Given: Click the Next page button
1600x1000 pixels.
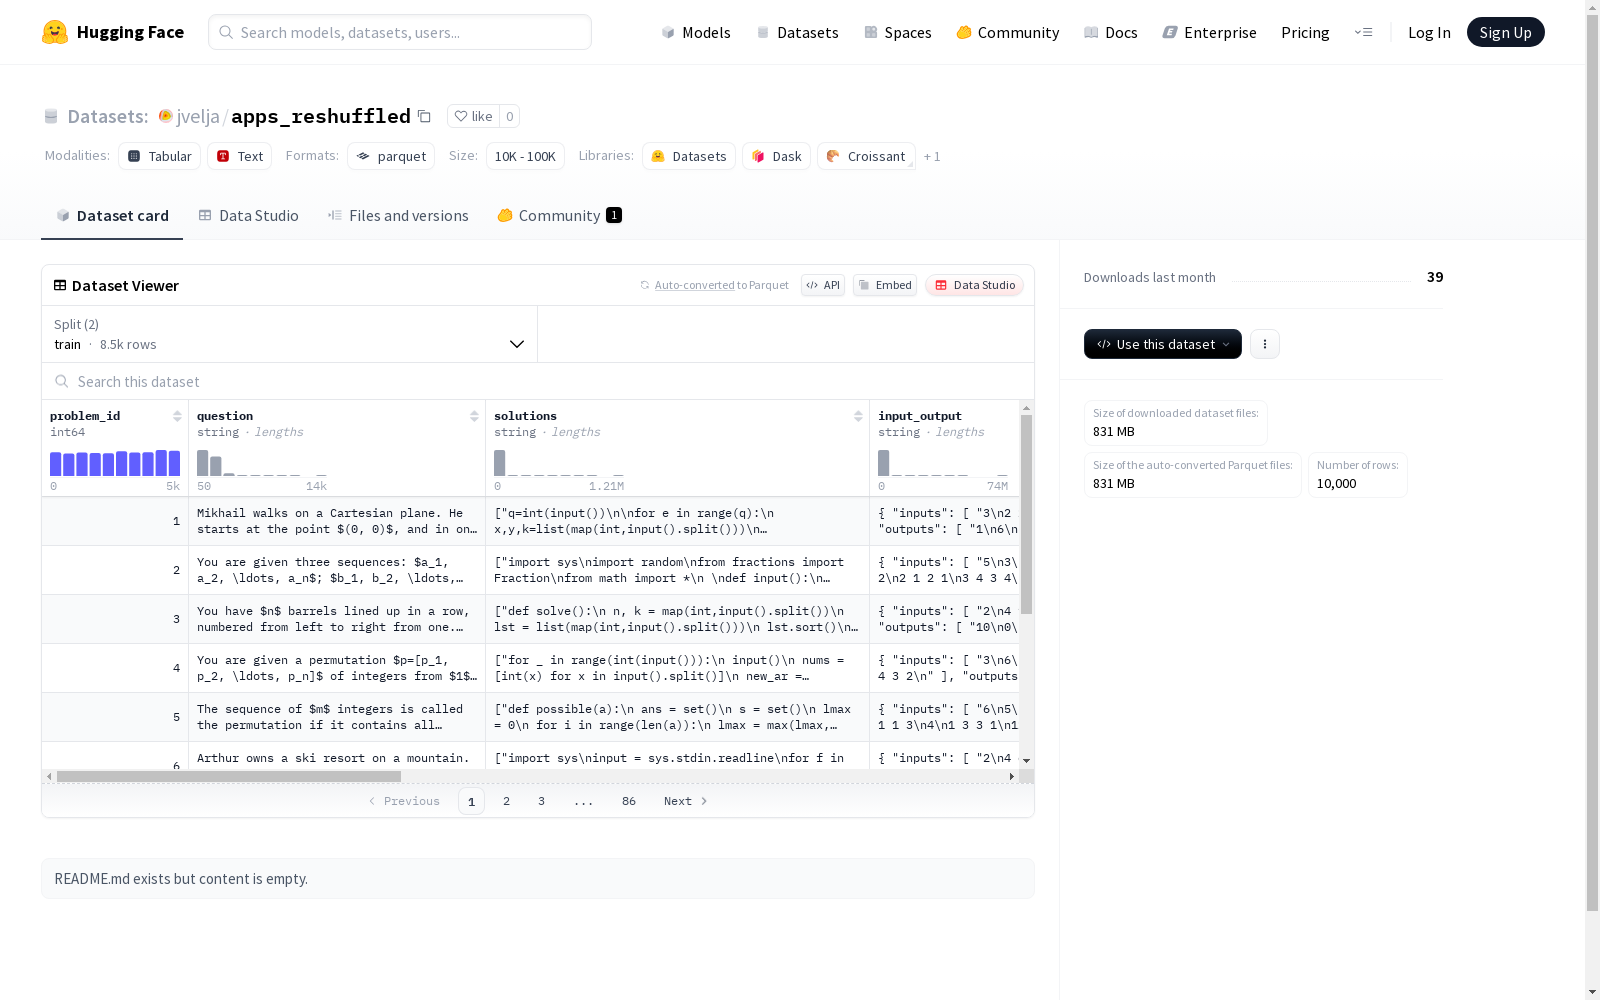Looking at the screenshot, I should click(x=686, y=801).
